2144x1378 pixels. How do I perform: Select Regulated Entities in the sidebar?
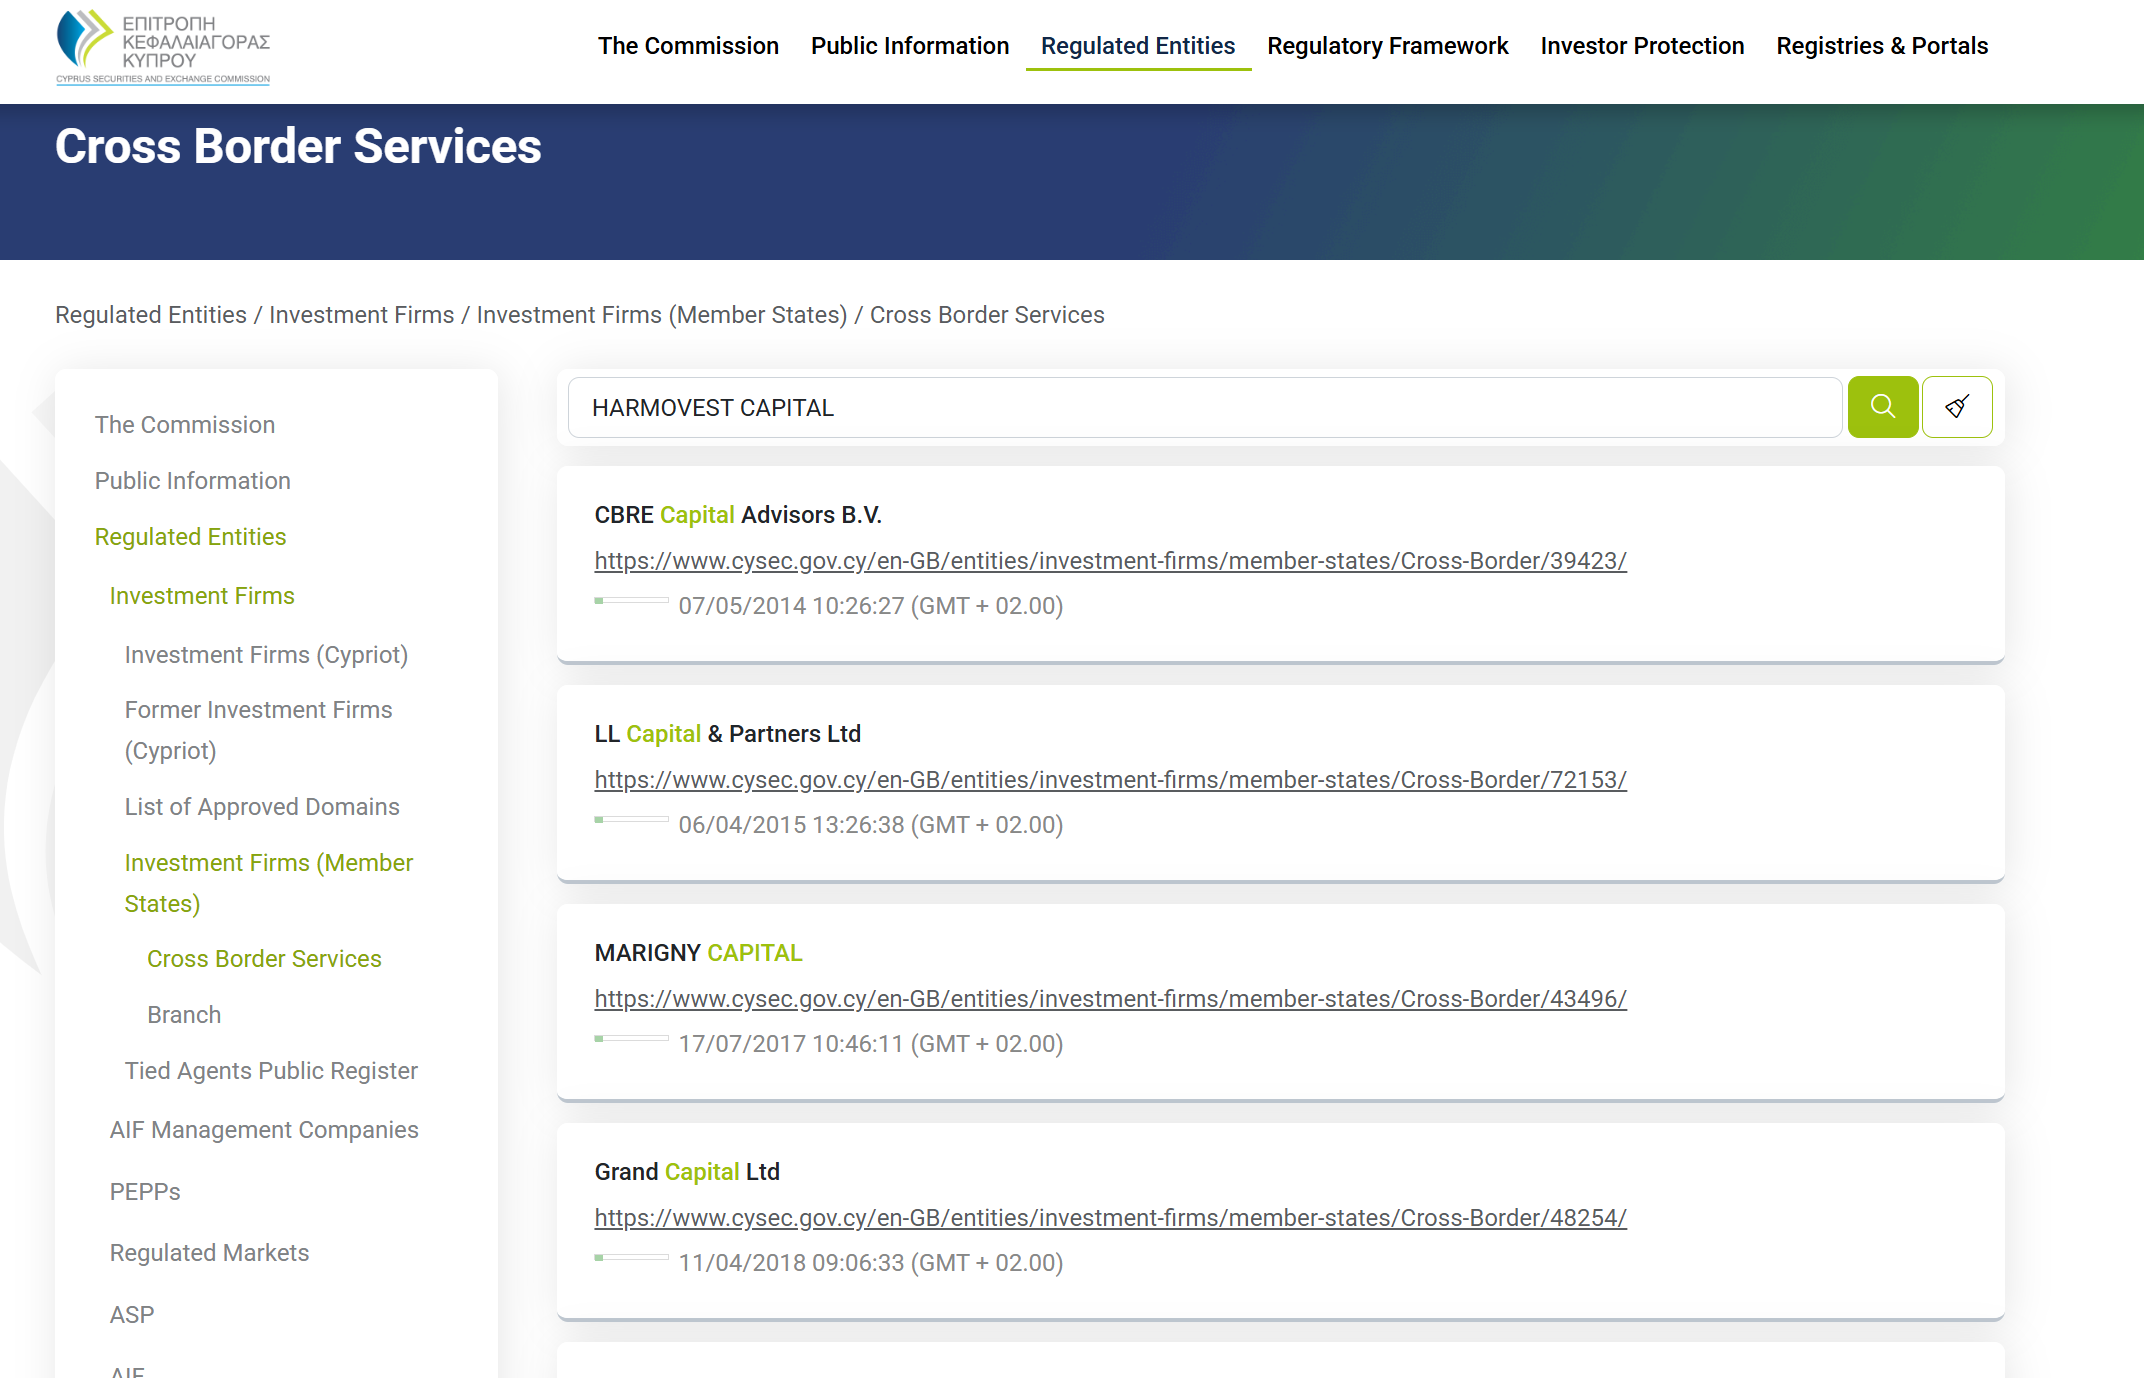[x=191, y=537]
